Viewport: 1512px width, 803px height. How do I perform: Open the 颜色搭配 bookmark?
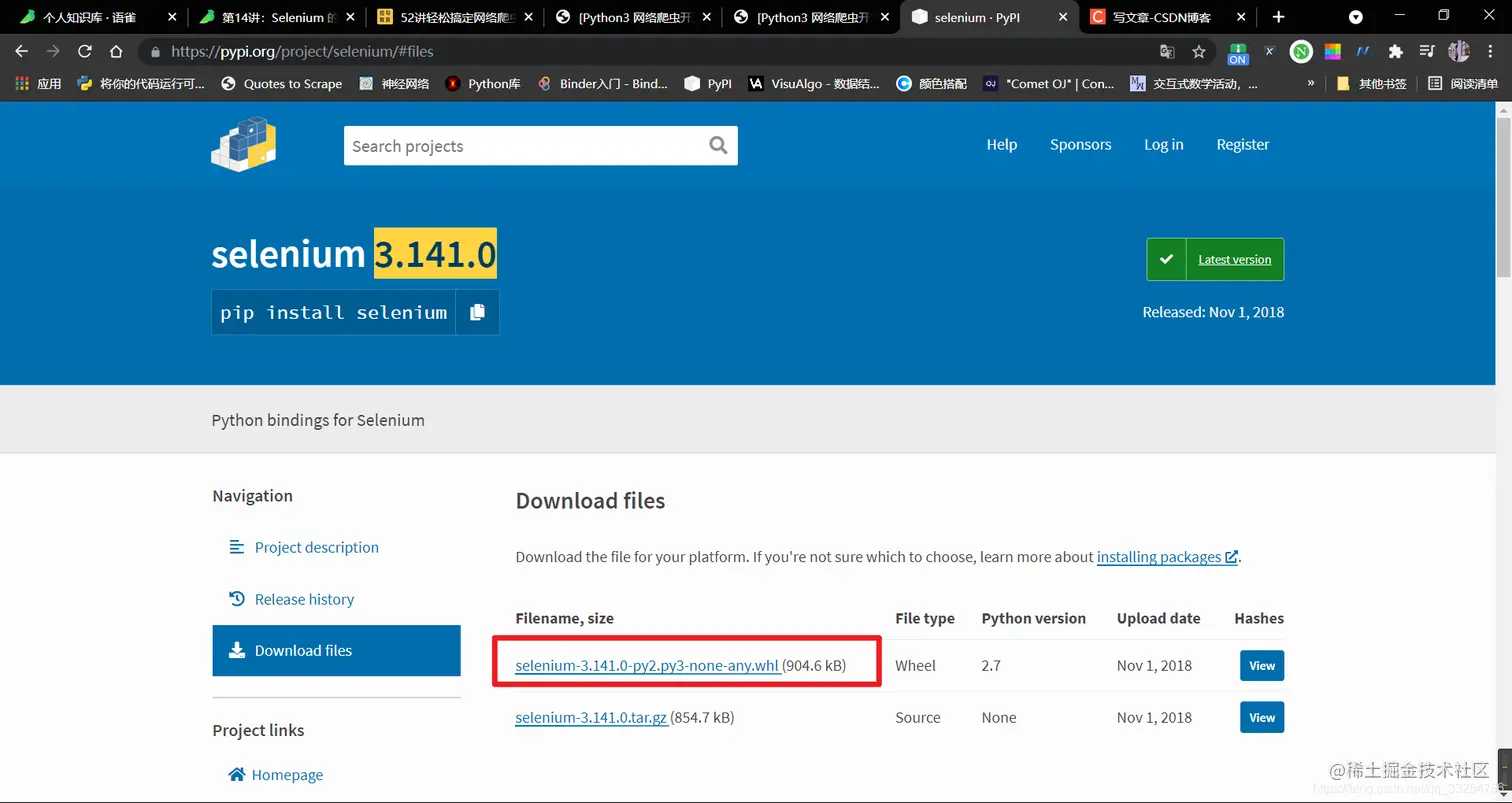(x=932, y=84)
